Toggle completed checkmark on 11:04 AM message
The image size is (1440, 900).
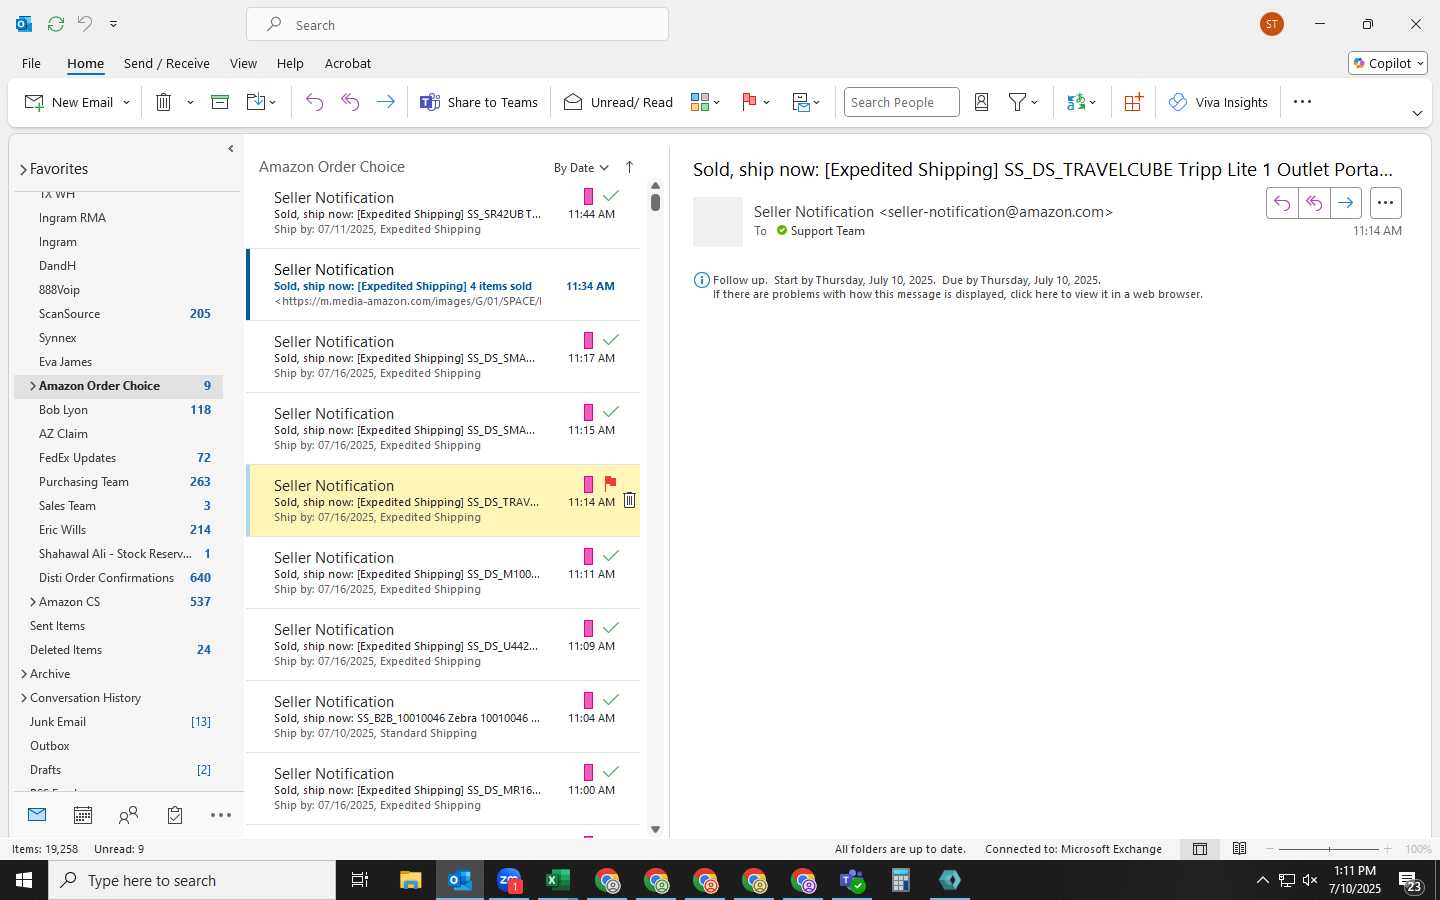click(x=610, y=700)
